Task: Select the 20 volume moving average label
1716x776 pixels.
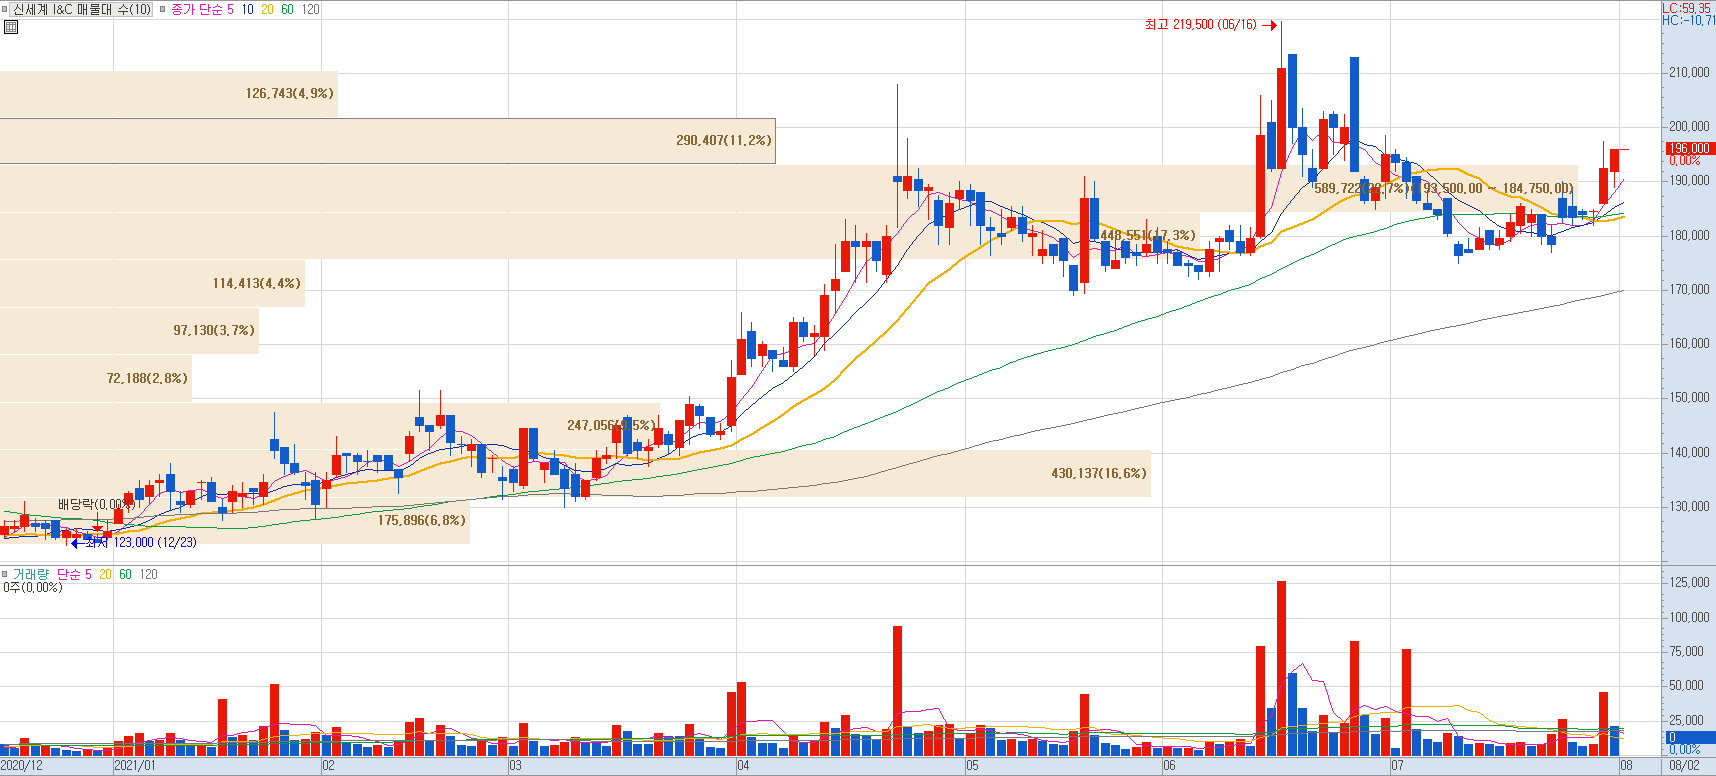Action: [x=105, y=574]
